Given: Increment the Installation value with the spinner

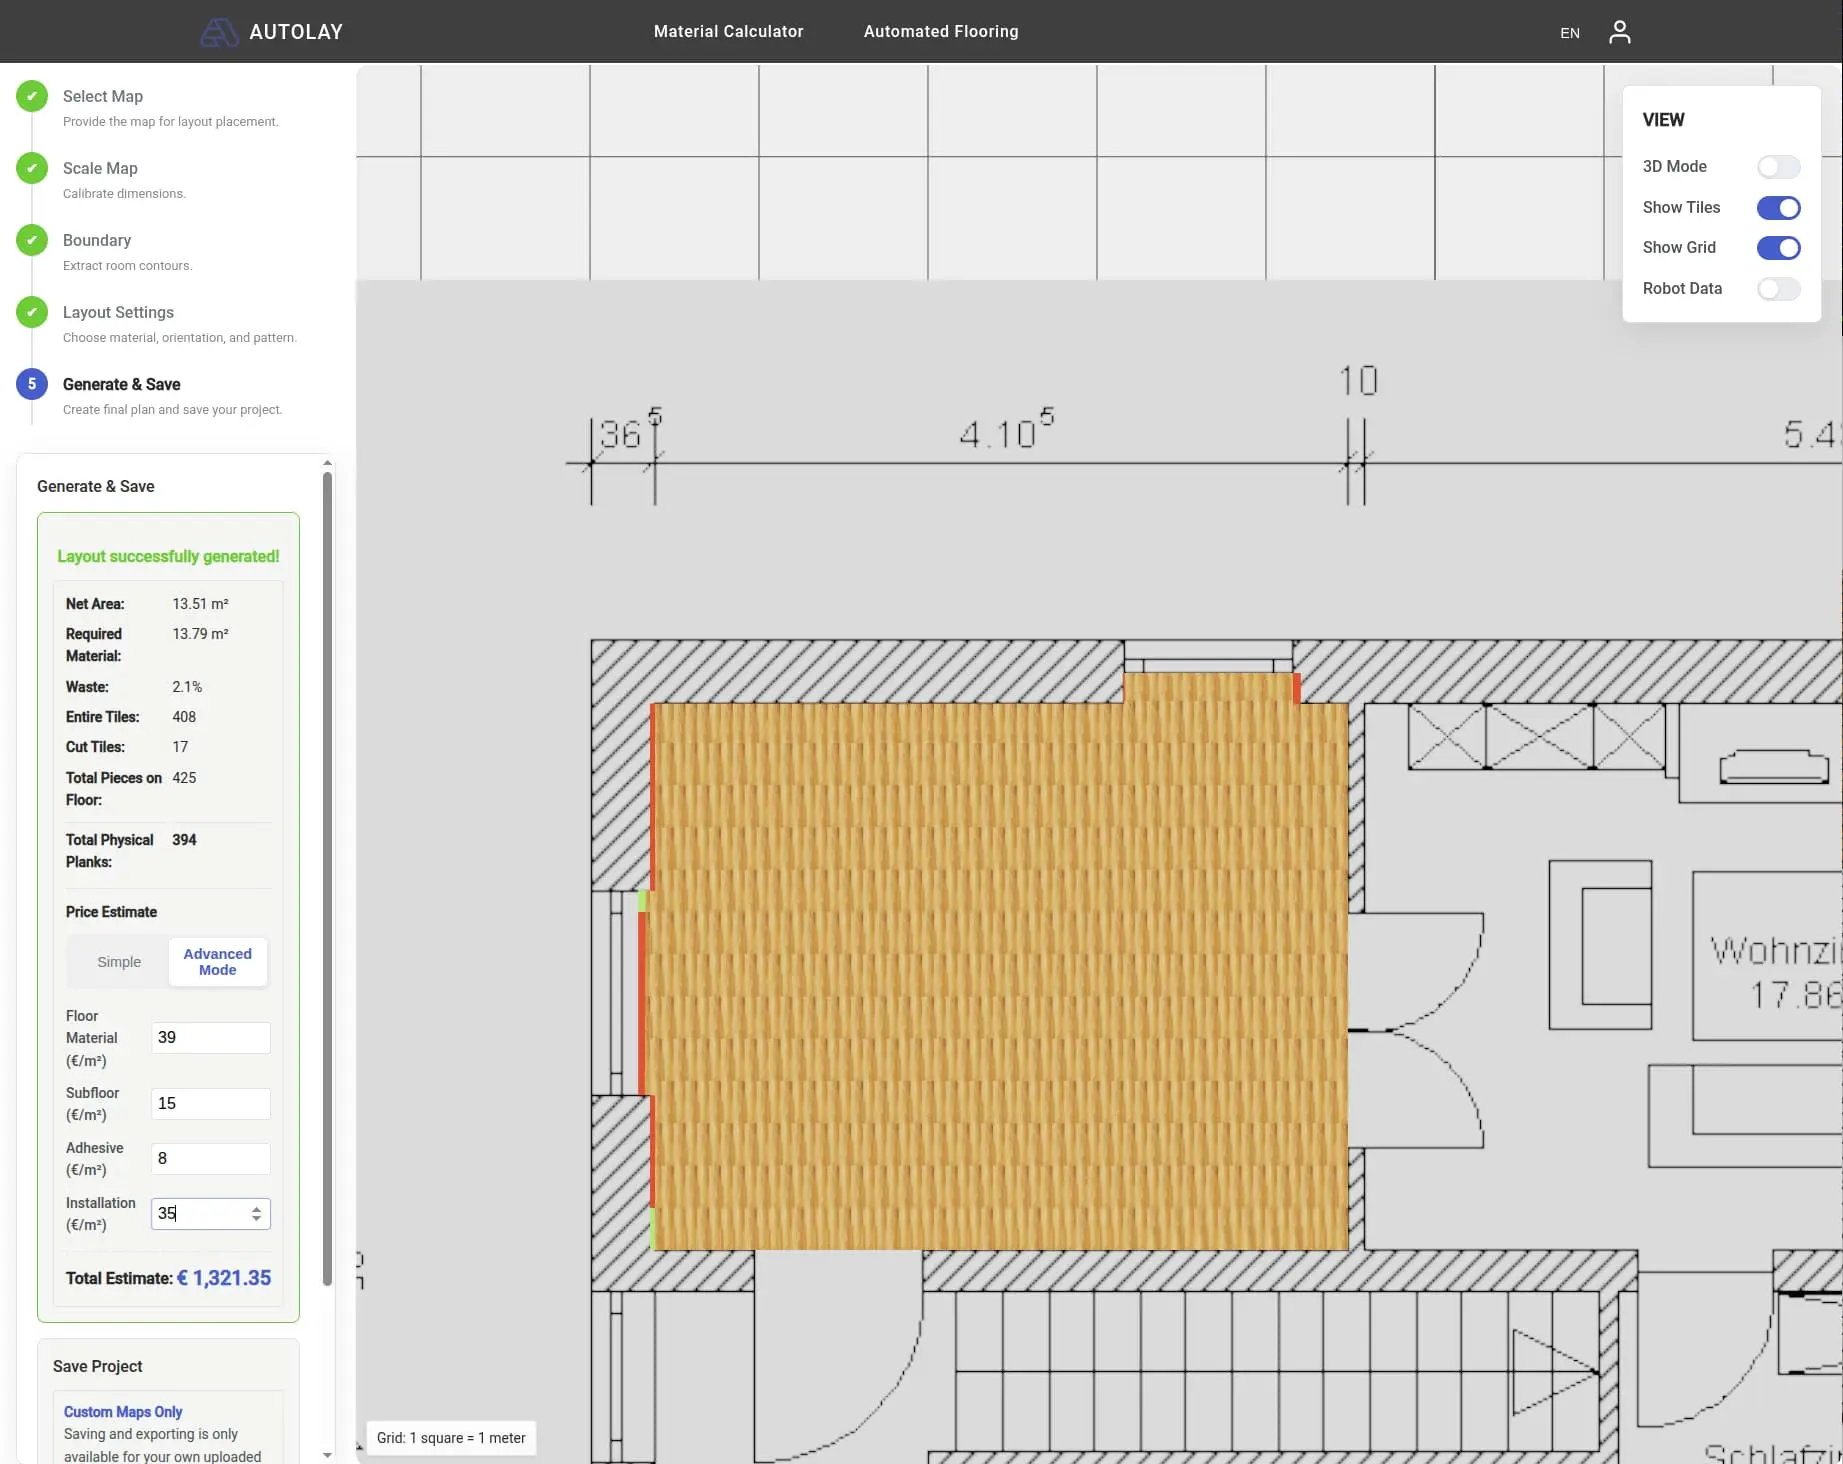Looking at the screenshot, I should pyautogui.click(x=257, y=1208).
